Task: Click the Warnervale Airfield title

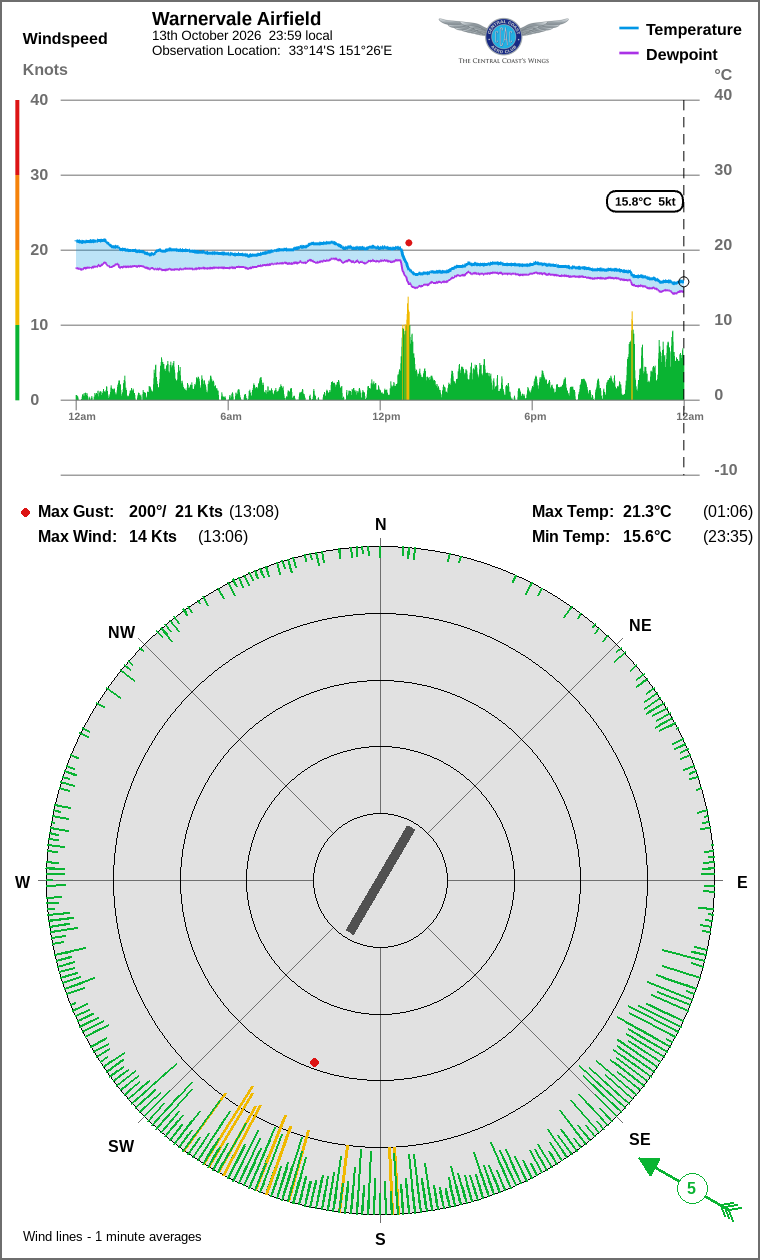Action: pyautogui.click(x=237, y=18)
